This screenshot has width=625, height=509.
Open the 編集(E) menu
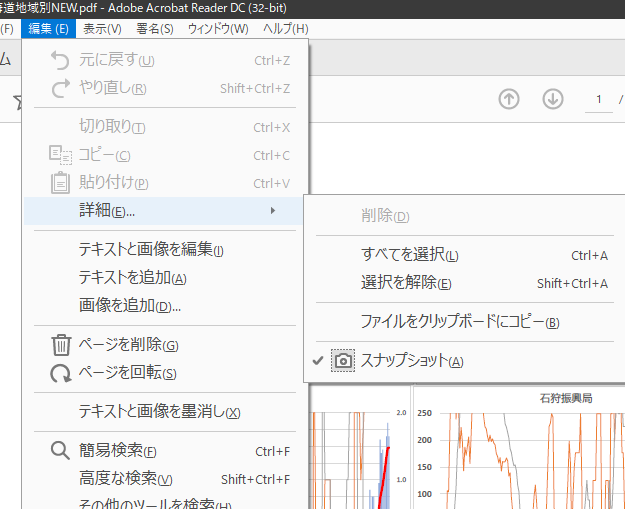pos(48,29)
